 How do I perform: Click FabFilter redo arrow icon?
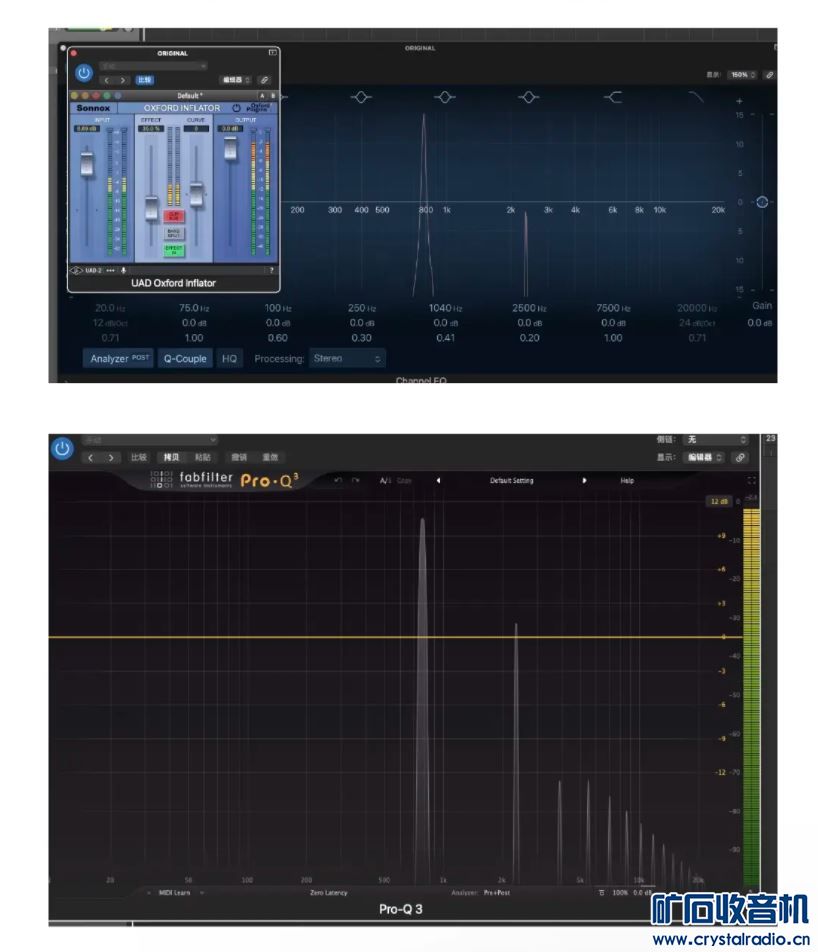[355, 480]
